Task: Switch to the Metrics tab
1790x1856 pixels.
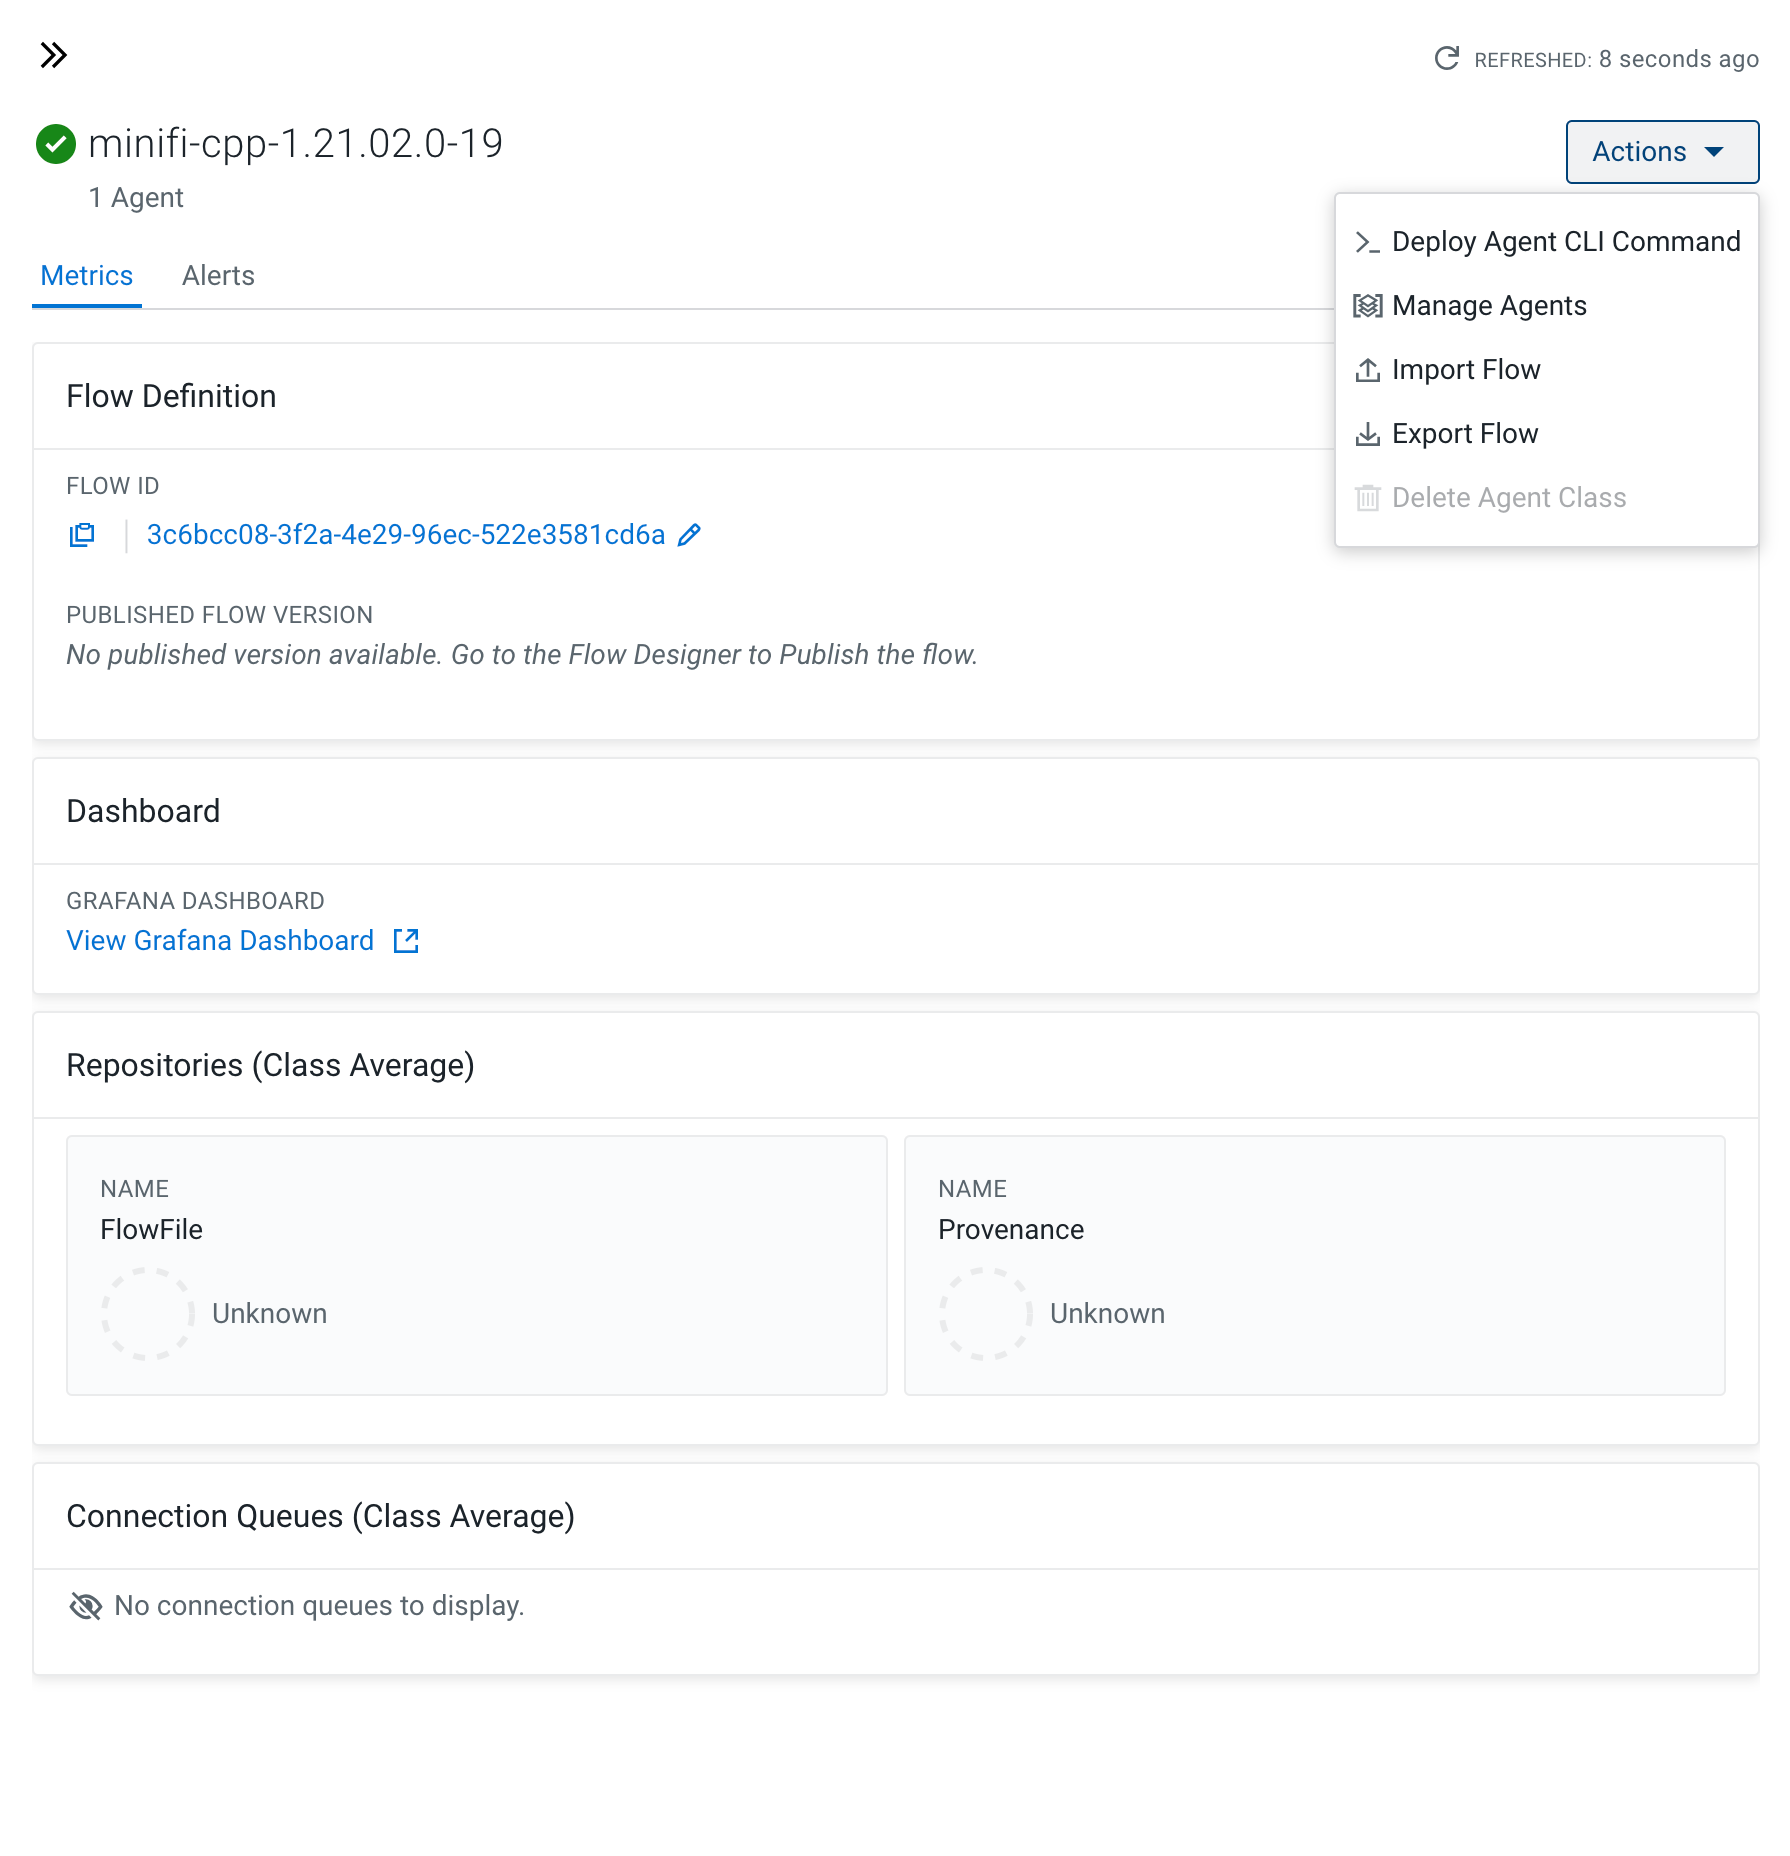Action: (87, 276)
